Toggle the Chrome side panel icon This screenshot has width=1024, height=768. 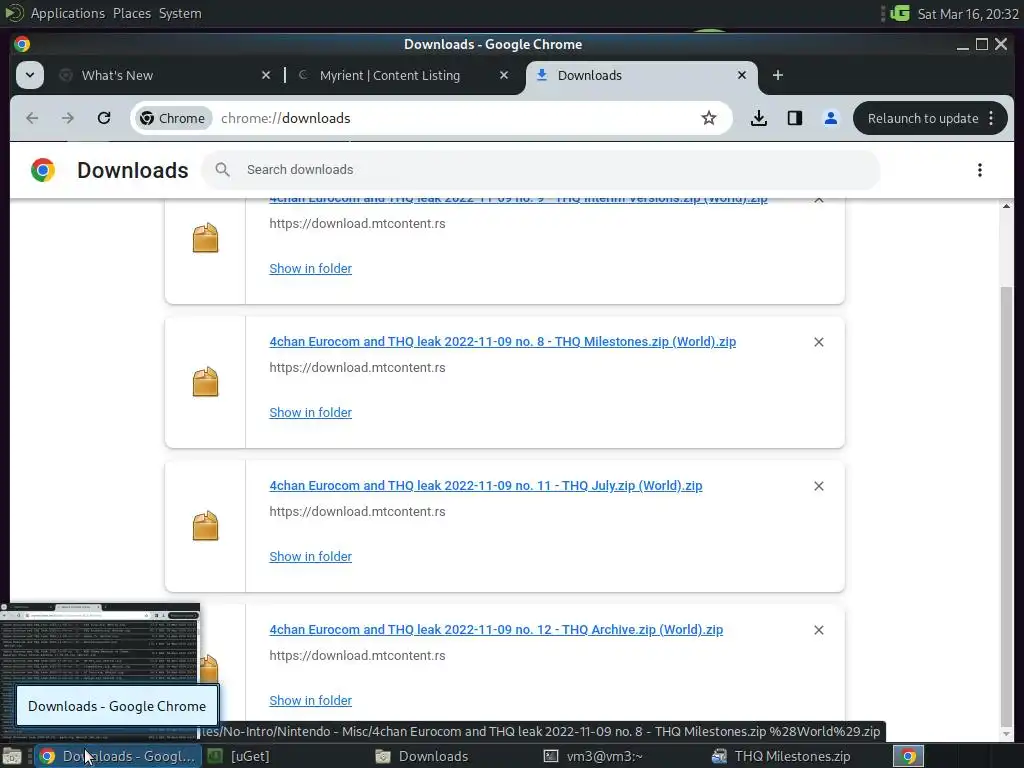click(x=795, y=118)
